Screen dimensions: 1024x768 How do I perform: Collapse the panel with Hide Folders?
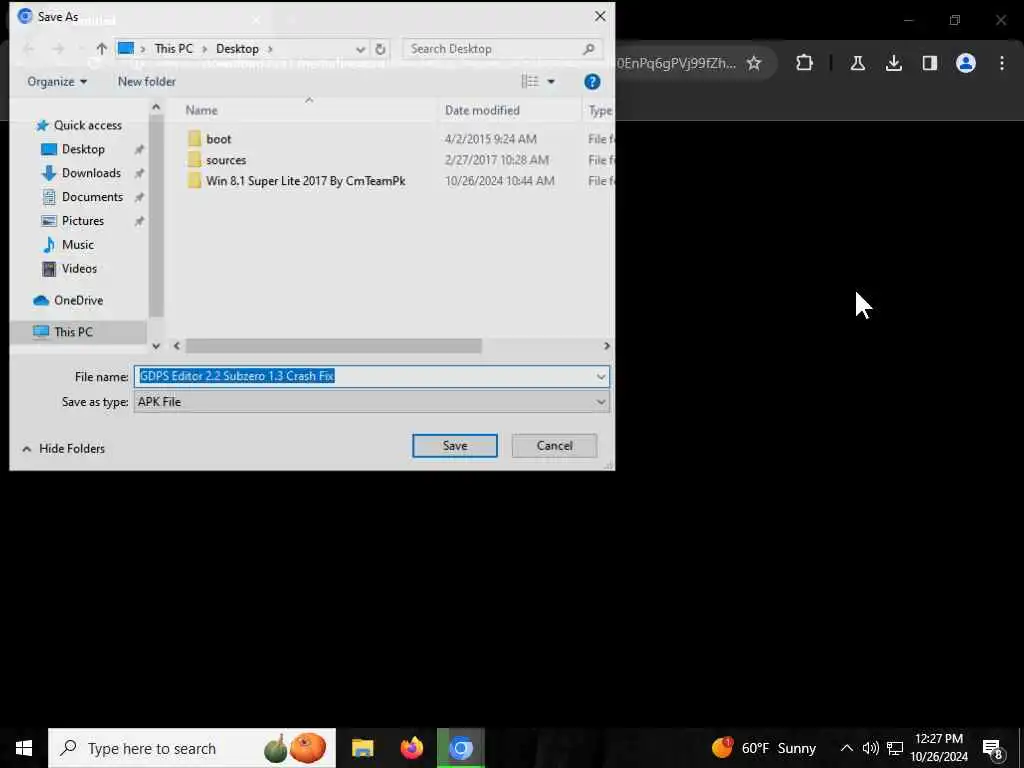click(63, 449)
